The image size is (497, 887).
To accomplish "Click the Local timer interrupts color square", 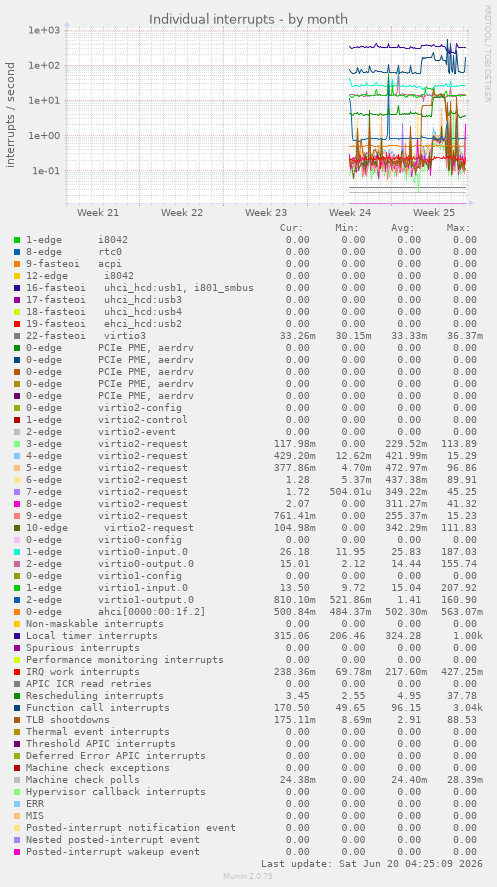I will [x=18, y=636].
